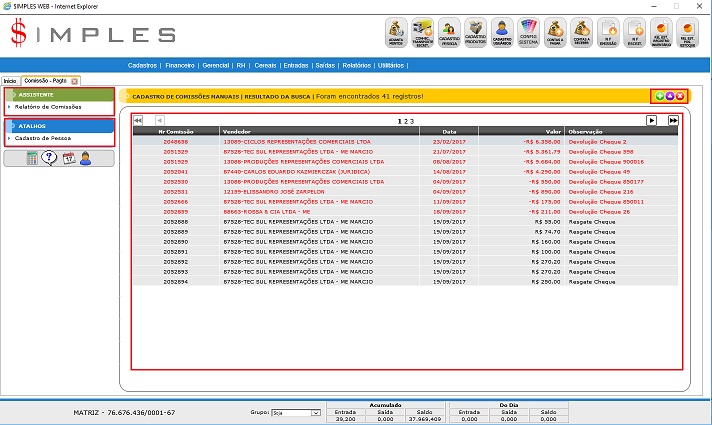Switch to the Início tab

pos(10,80)
